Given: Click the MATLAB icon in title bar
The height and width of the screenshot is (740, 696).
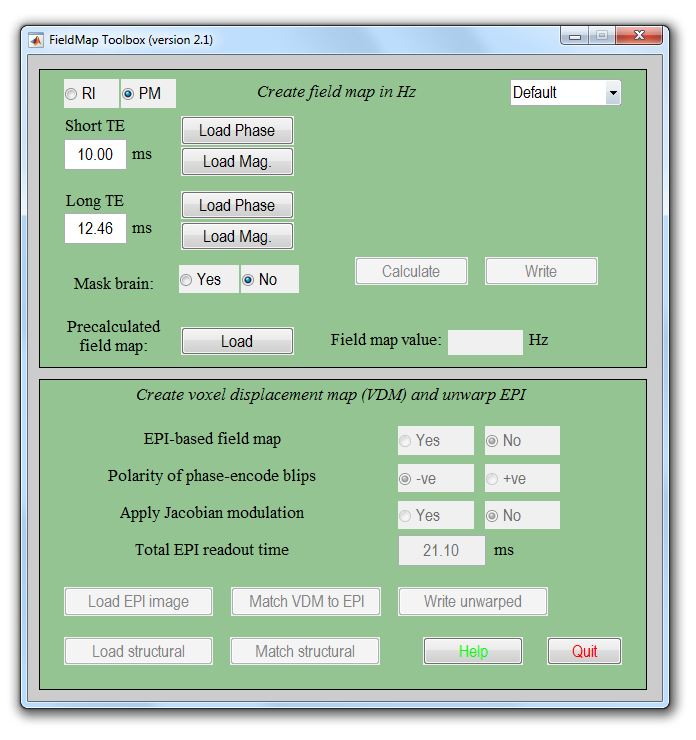Looking at the screenshot, I should tap(36, 40).
